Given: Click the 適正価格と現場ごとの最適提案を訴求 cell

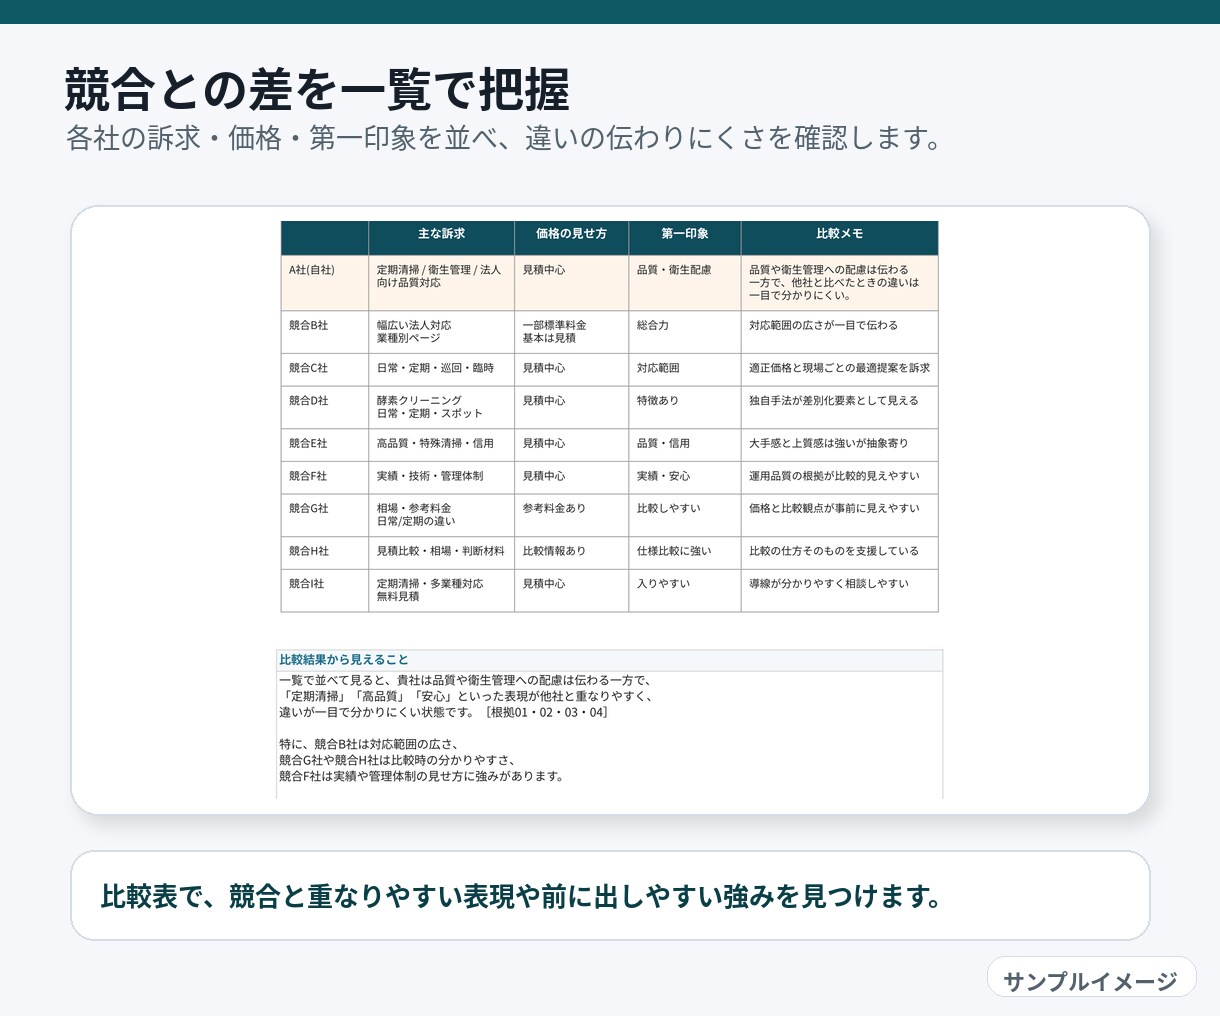Looking at the screenshot, I should coord(840,370).
